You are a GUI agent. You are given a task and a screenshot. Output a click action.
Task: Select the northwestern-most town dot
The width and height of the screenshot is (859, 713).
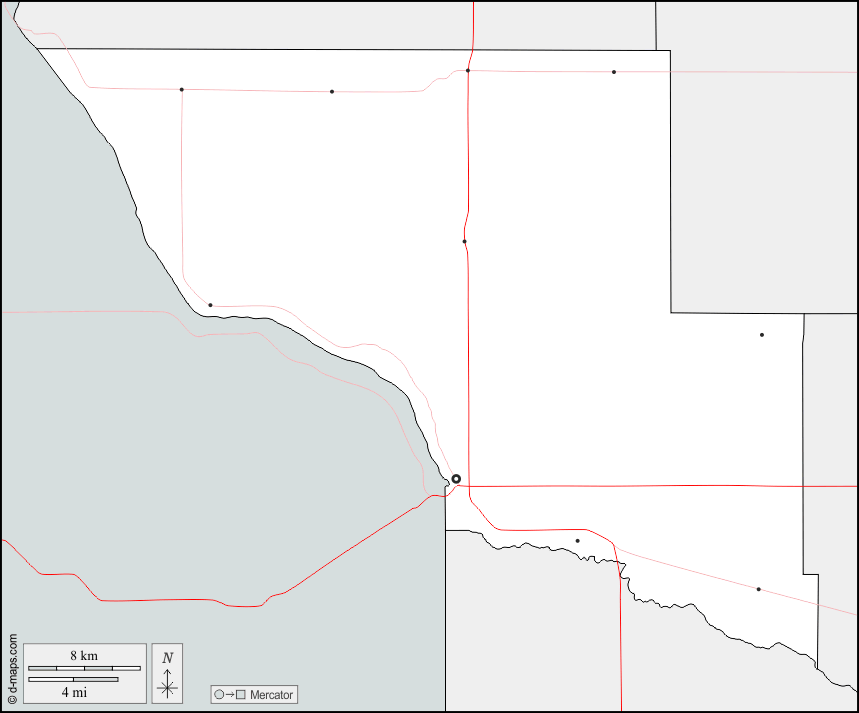point(181,90)
